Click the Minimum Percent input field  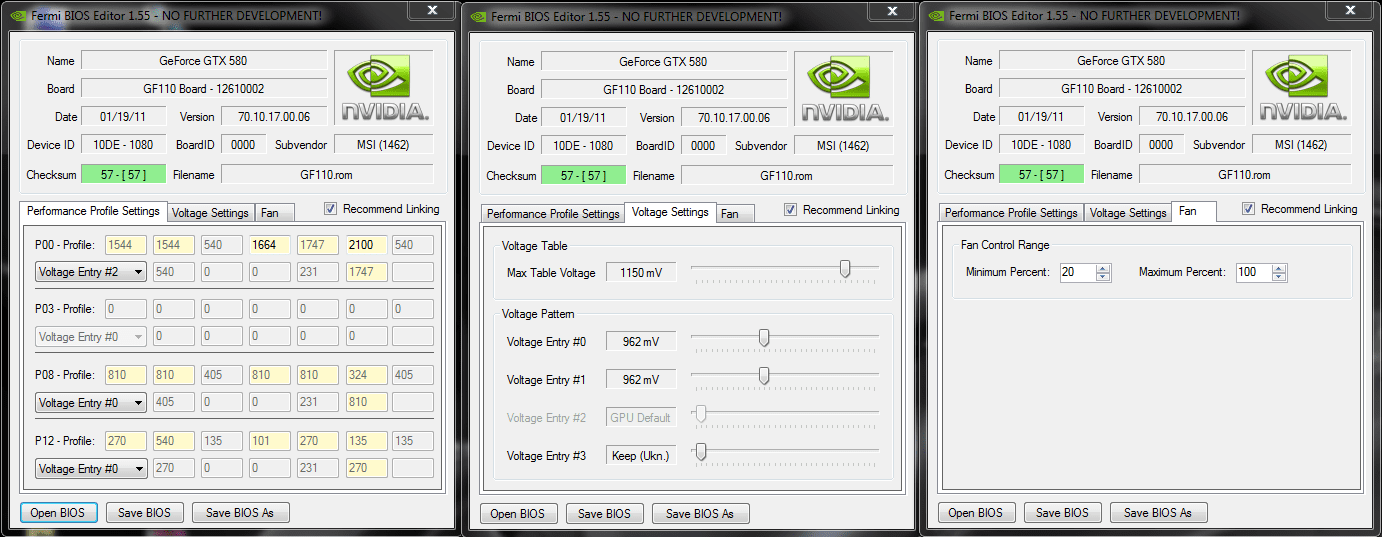pos(1078,272)
